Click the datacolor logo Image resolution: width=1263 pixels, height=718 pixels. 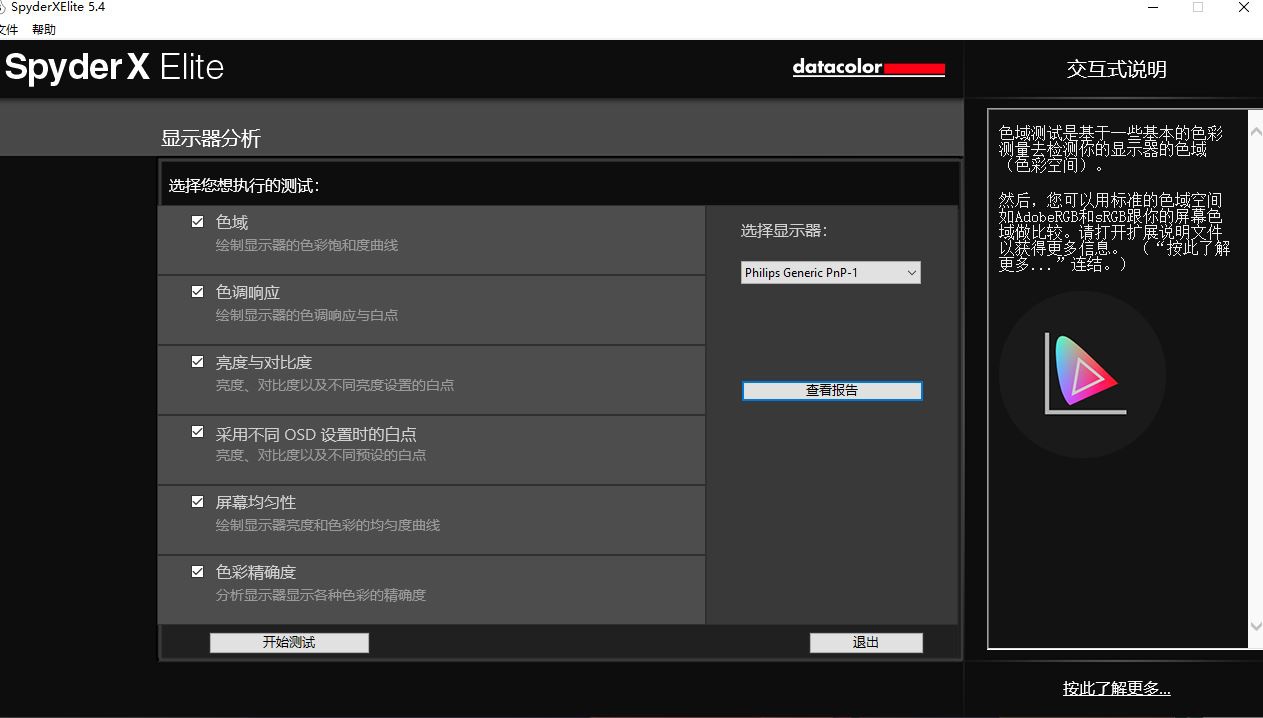(x=868, y=68)
